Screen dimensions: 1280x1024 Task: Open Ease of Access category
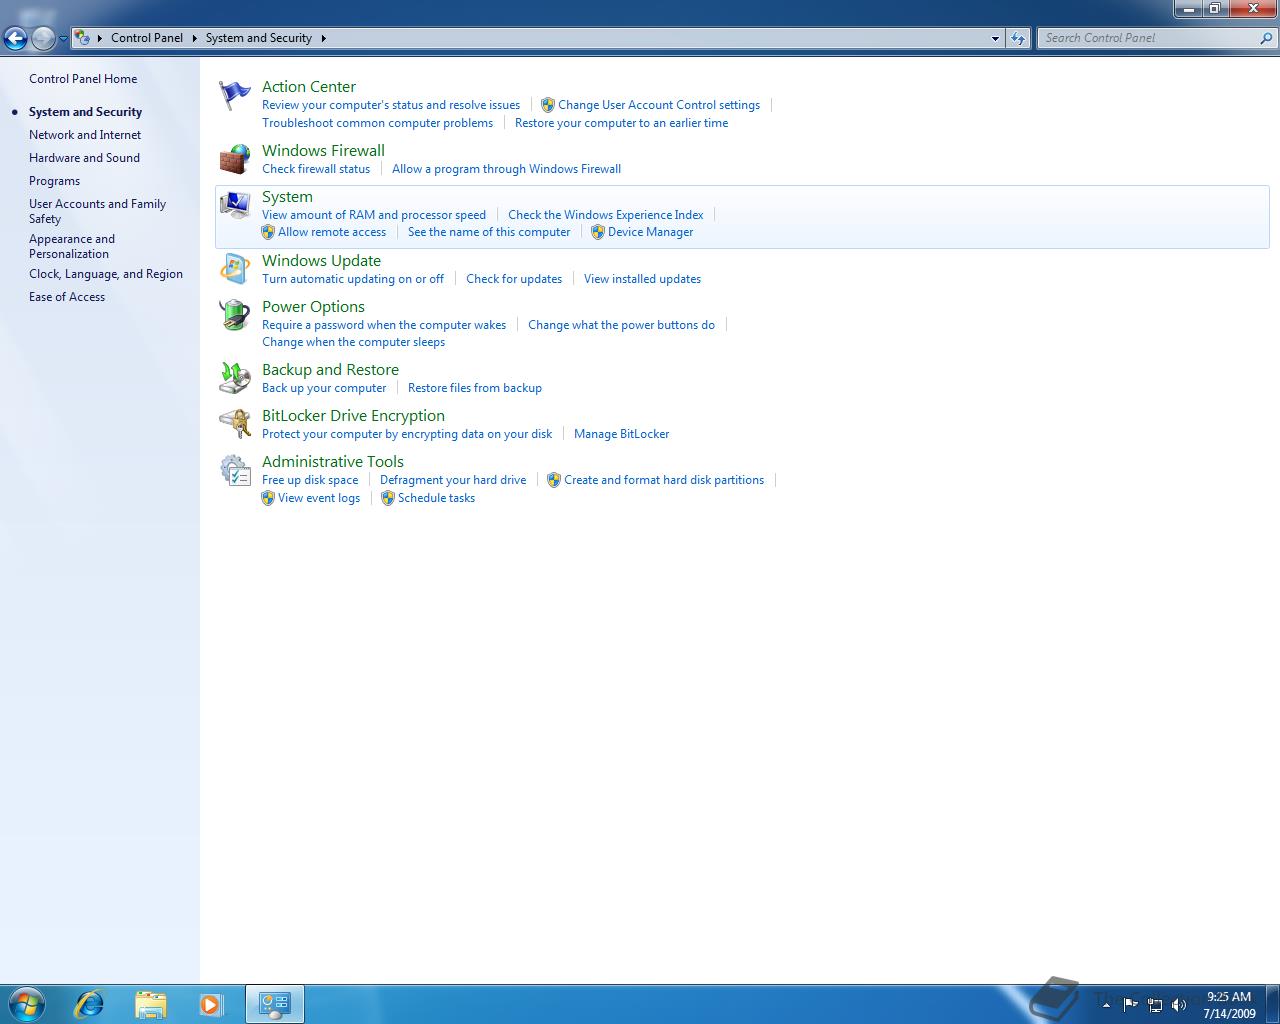pyautogui.click(x=67, y=297)
